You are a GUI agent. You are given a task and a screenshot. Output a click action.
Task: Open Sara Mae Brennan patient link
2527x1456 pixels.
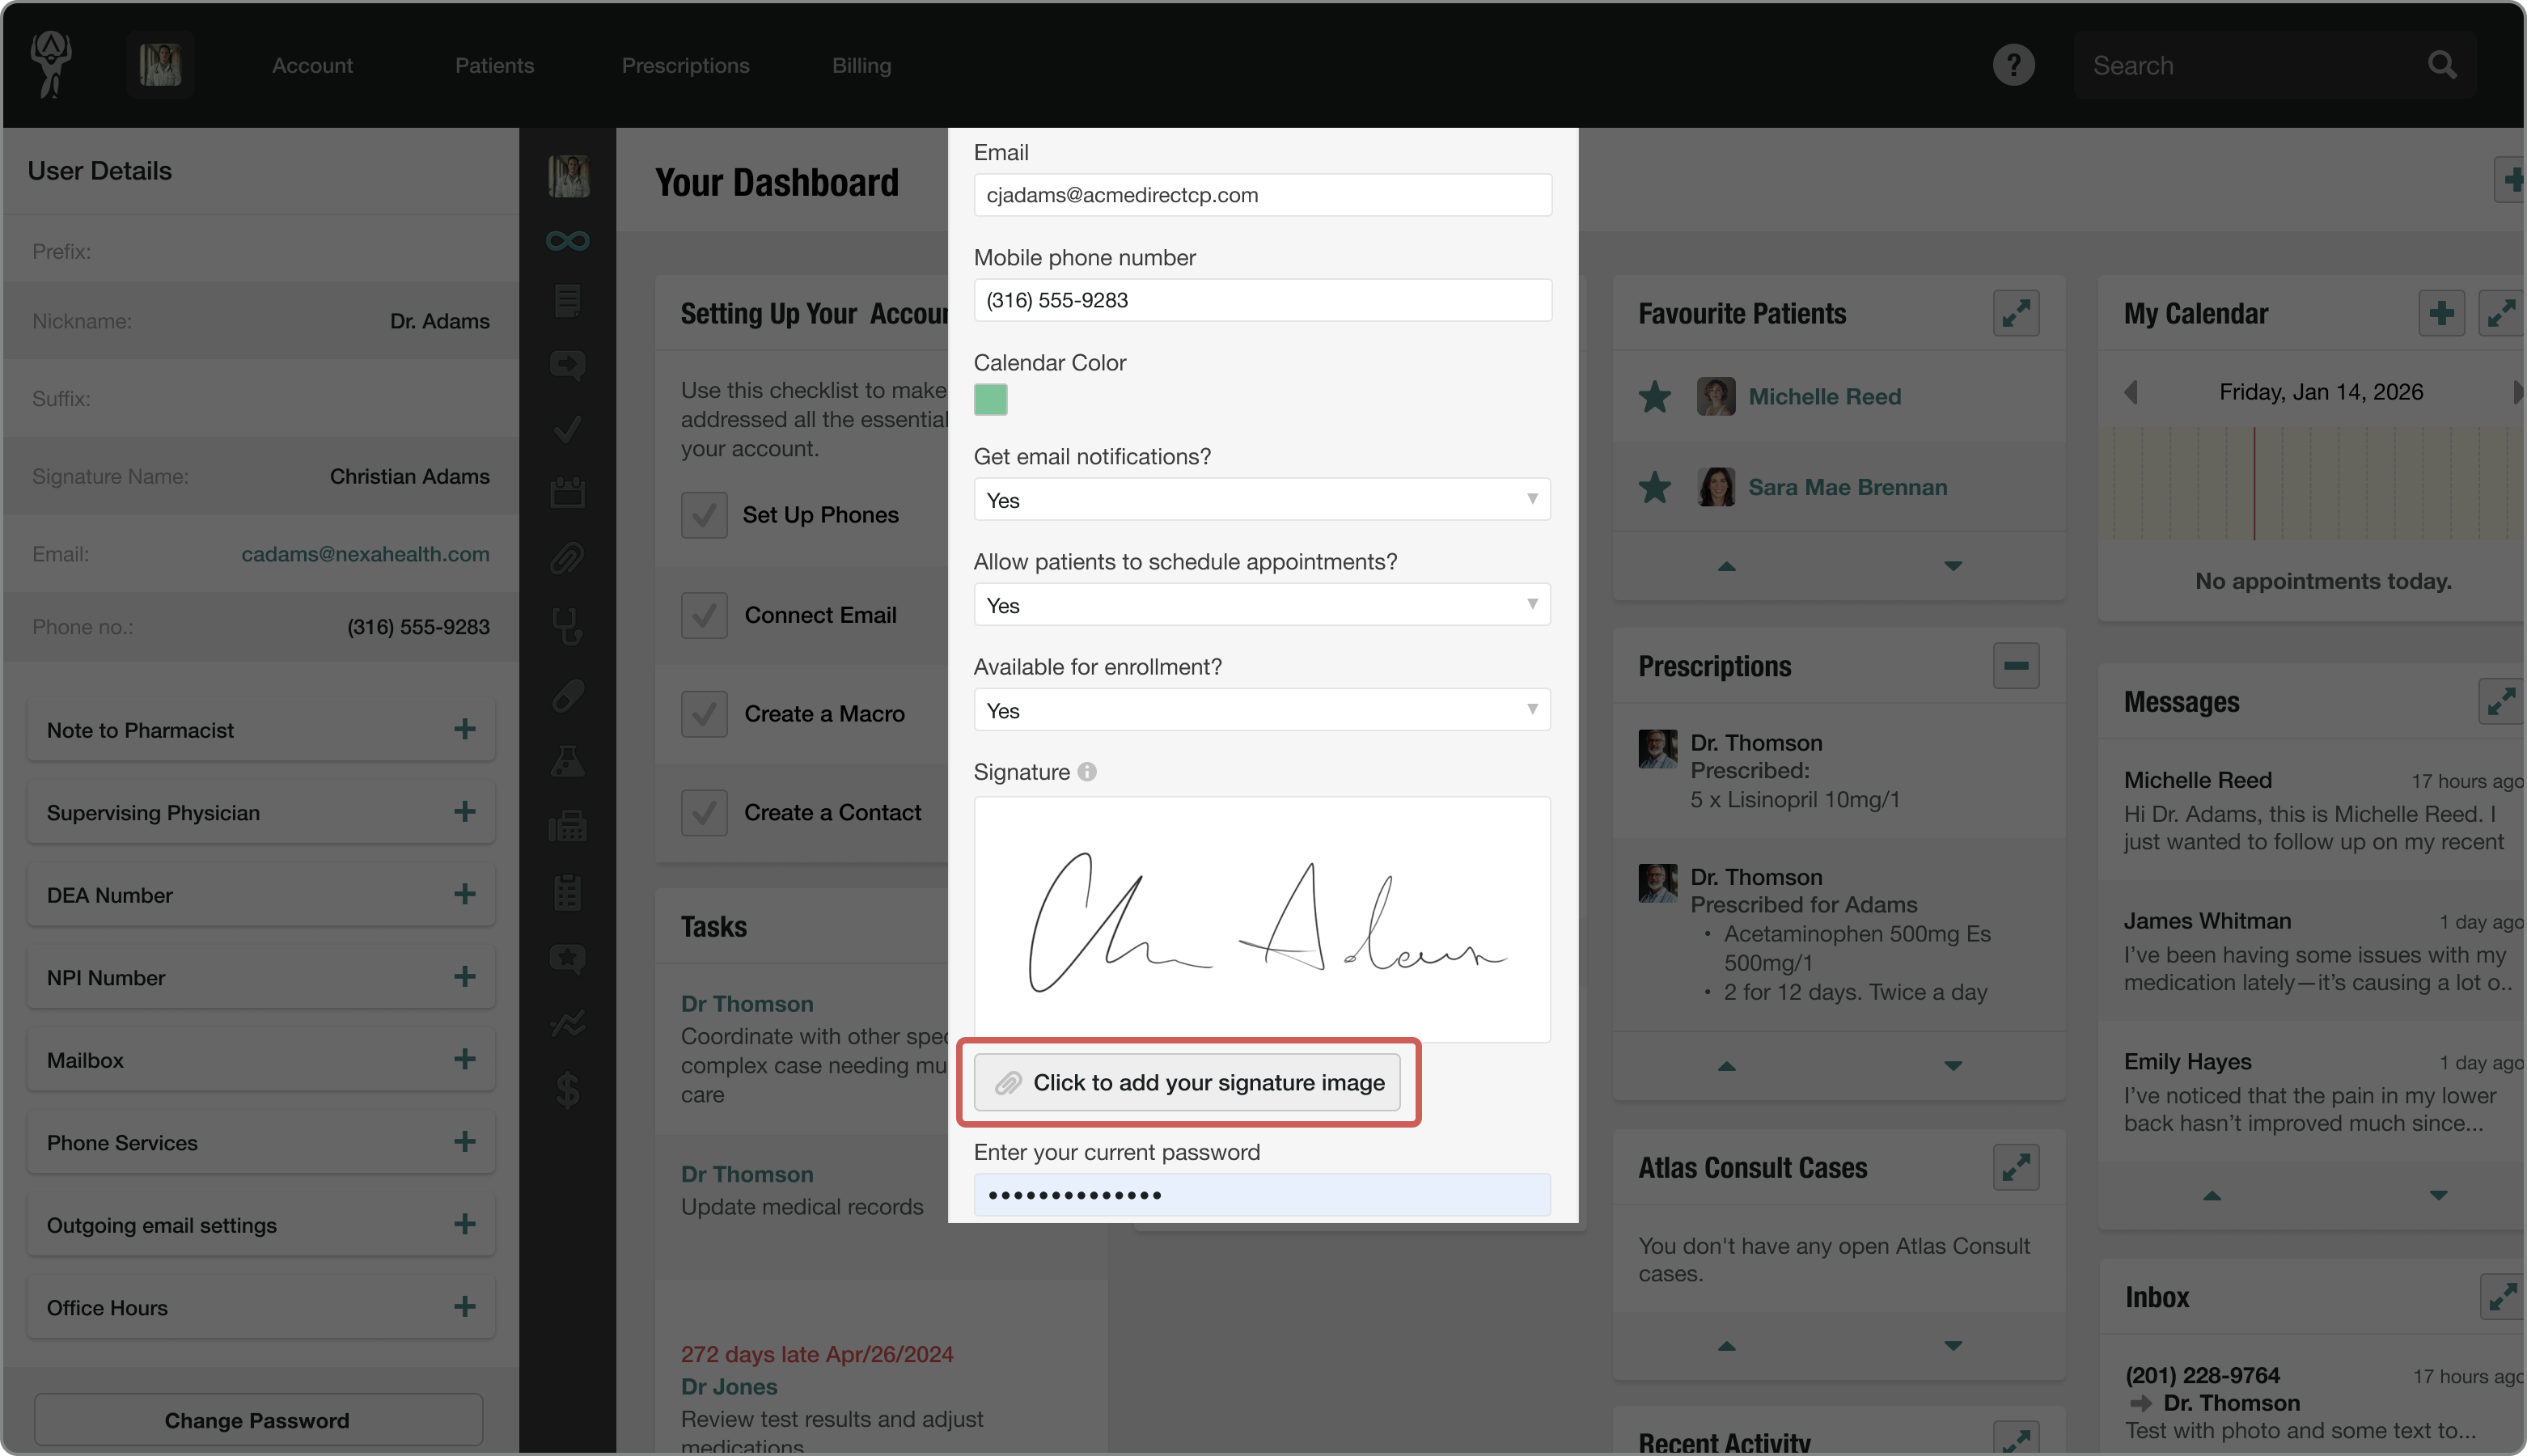point(1847,487)
